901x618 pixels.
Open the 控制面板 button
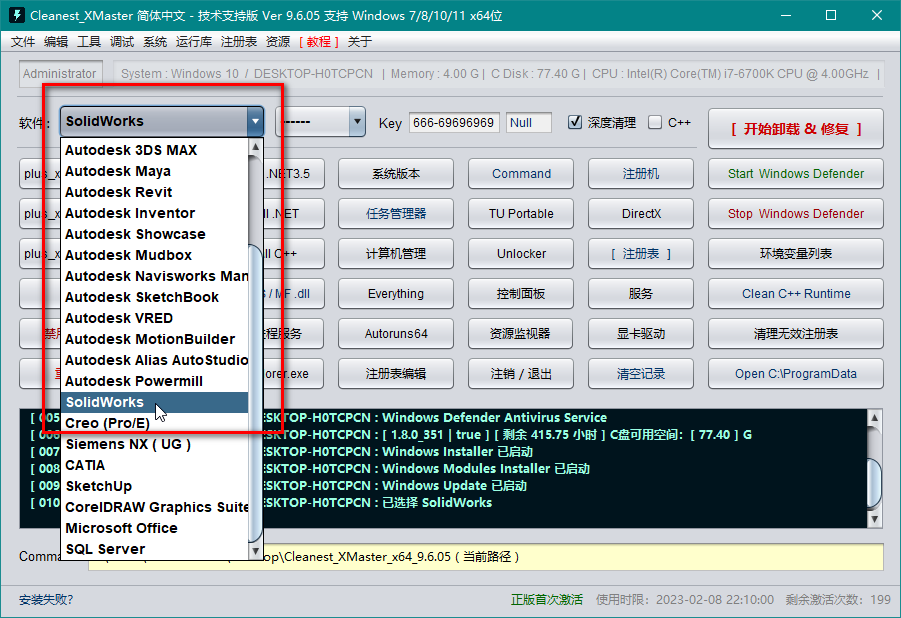[521, 294]
